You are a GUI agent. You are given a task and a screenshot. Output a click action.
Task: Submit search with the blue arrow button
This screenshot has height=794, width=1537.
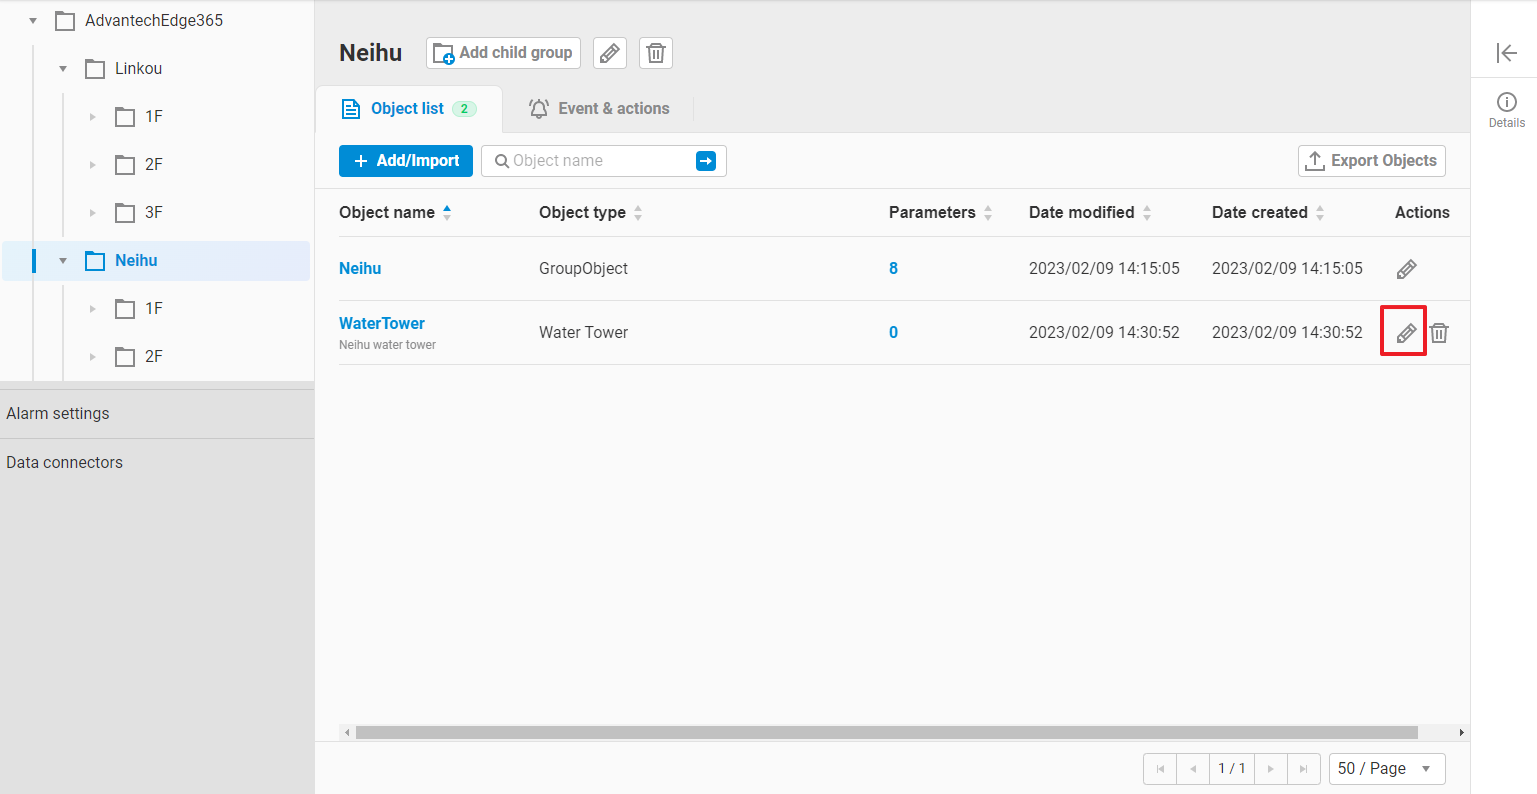tap(706, 161)
